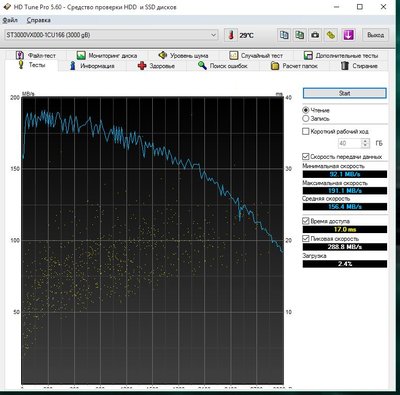Viewport: 400px width, 395px height.
Task: Click the Выход button
Action: coord(376,35)
